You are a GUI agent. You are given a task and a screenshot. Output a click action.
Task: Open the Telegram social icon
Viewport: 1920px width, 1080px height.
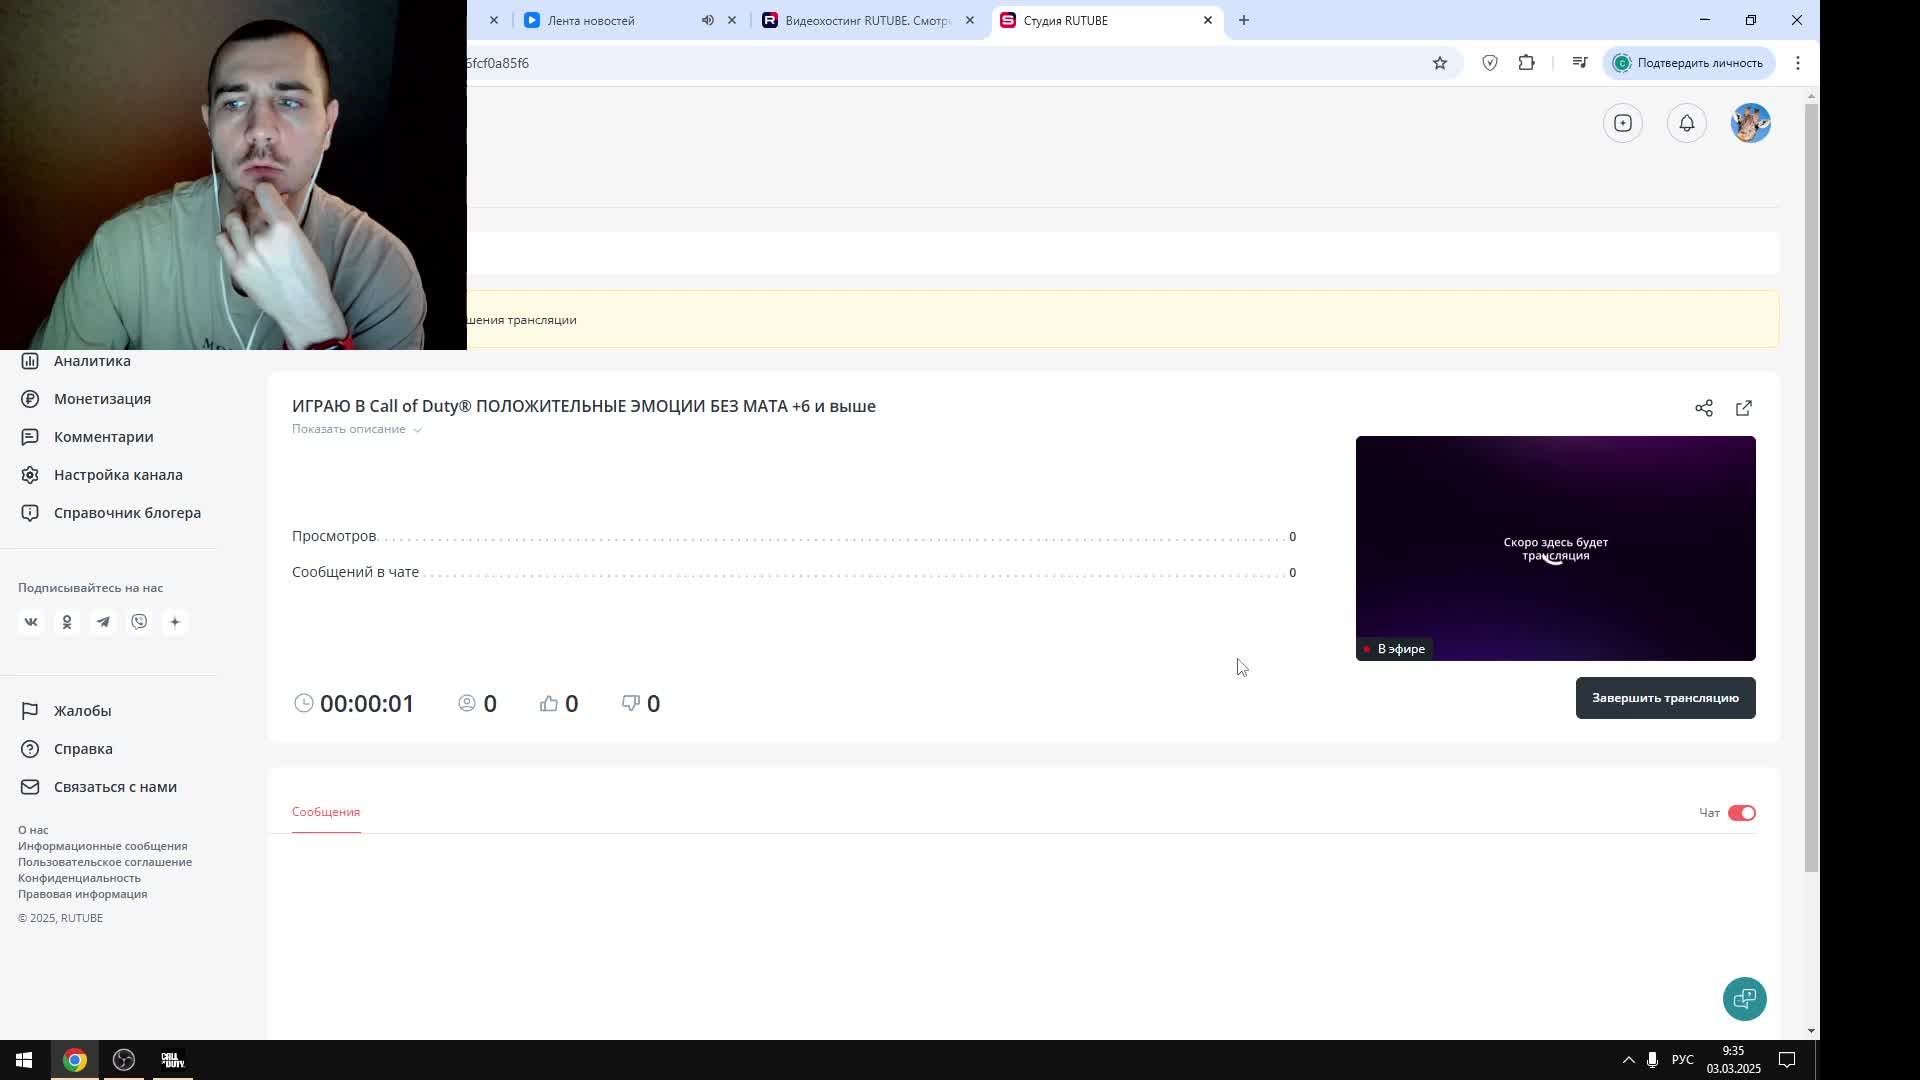click(103, 622)
